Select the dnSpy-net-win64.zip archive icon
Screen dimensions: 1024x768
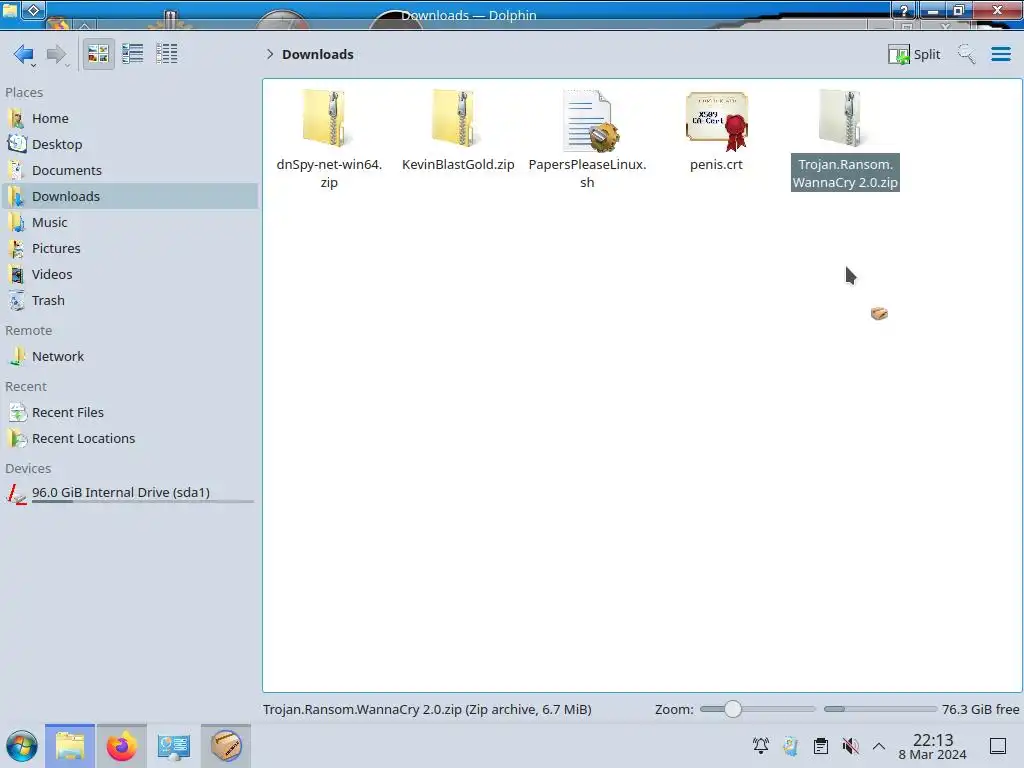325,119
